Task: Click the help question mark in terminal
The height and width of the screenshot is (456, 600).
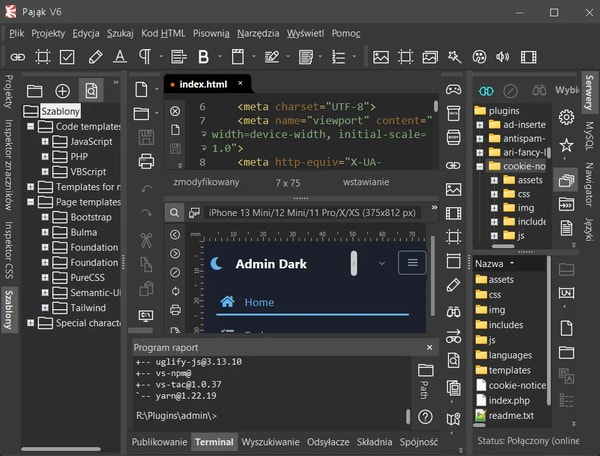Action: coord(425,417)
